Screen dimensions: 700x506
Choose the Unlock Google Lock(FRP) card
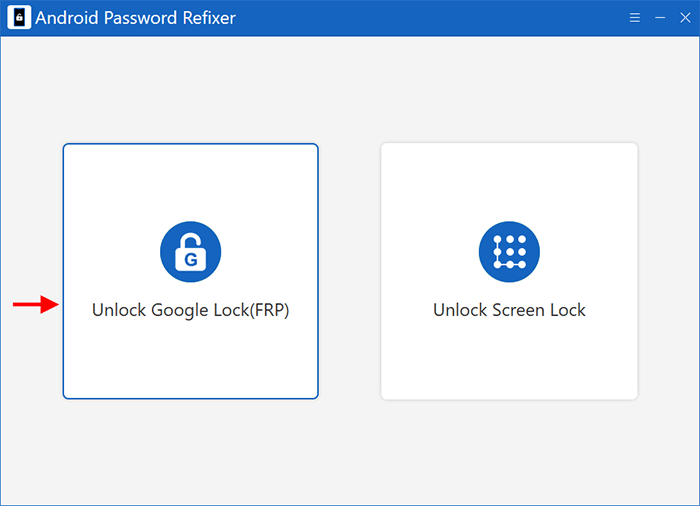191,271
